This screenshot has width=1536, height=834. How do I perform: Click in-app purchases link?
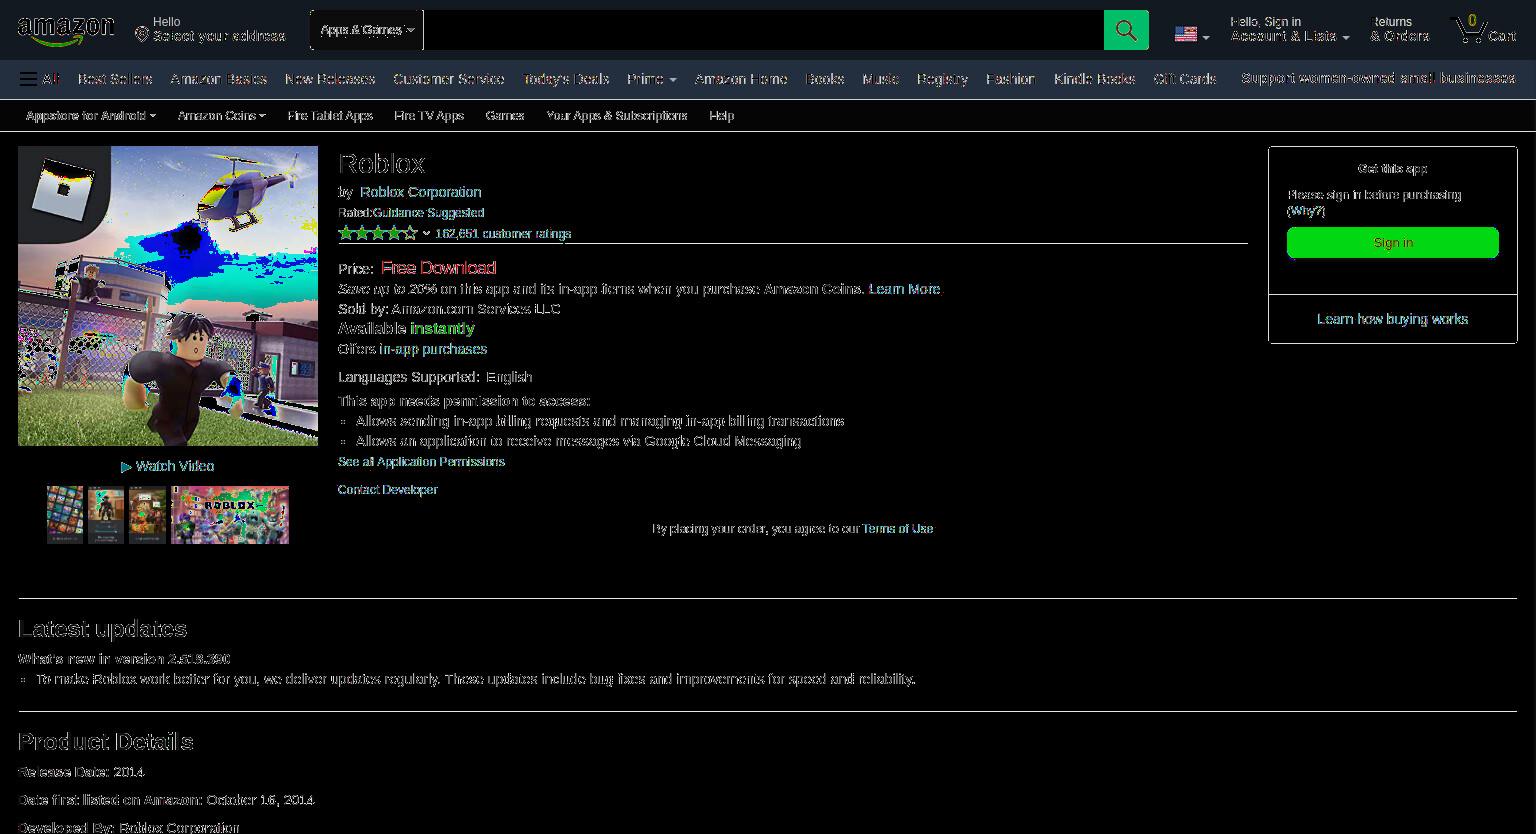[x=433, y=349]
